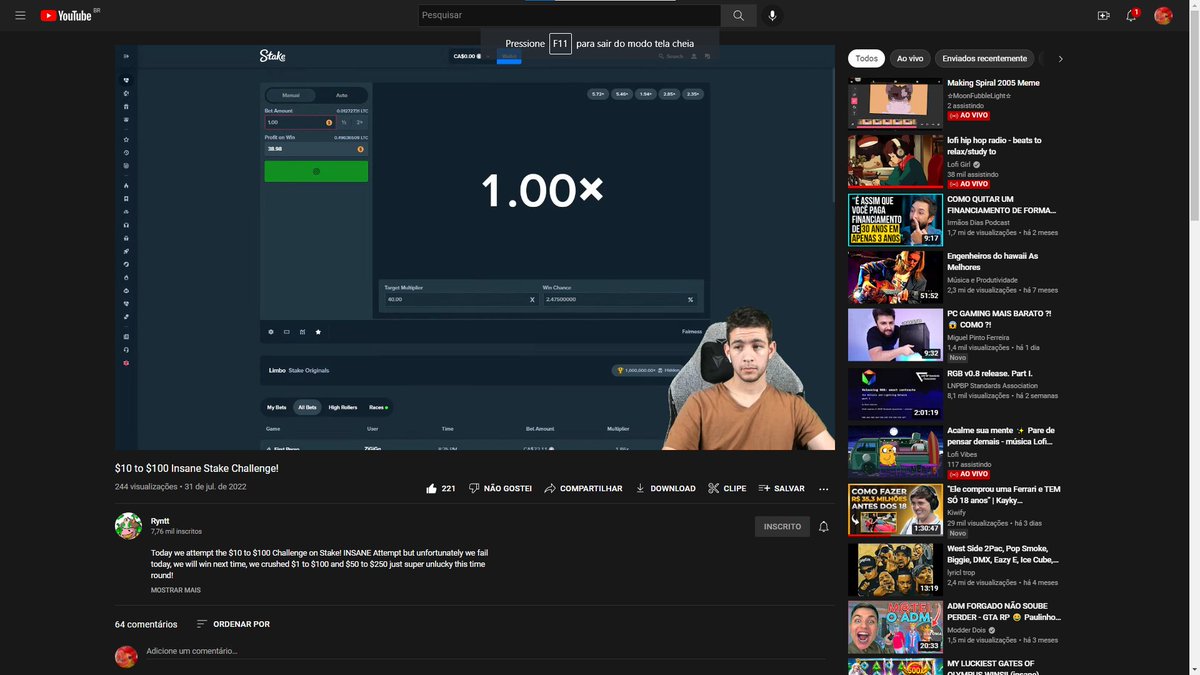Select the Ao vivo filter chip
Screen dimensions: 1200x675
pos(910,59)
